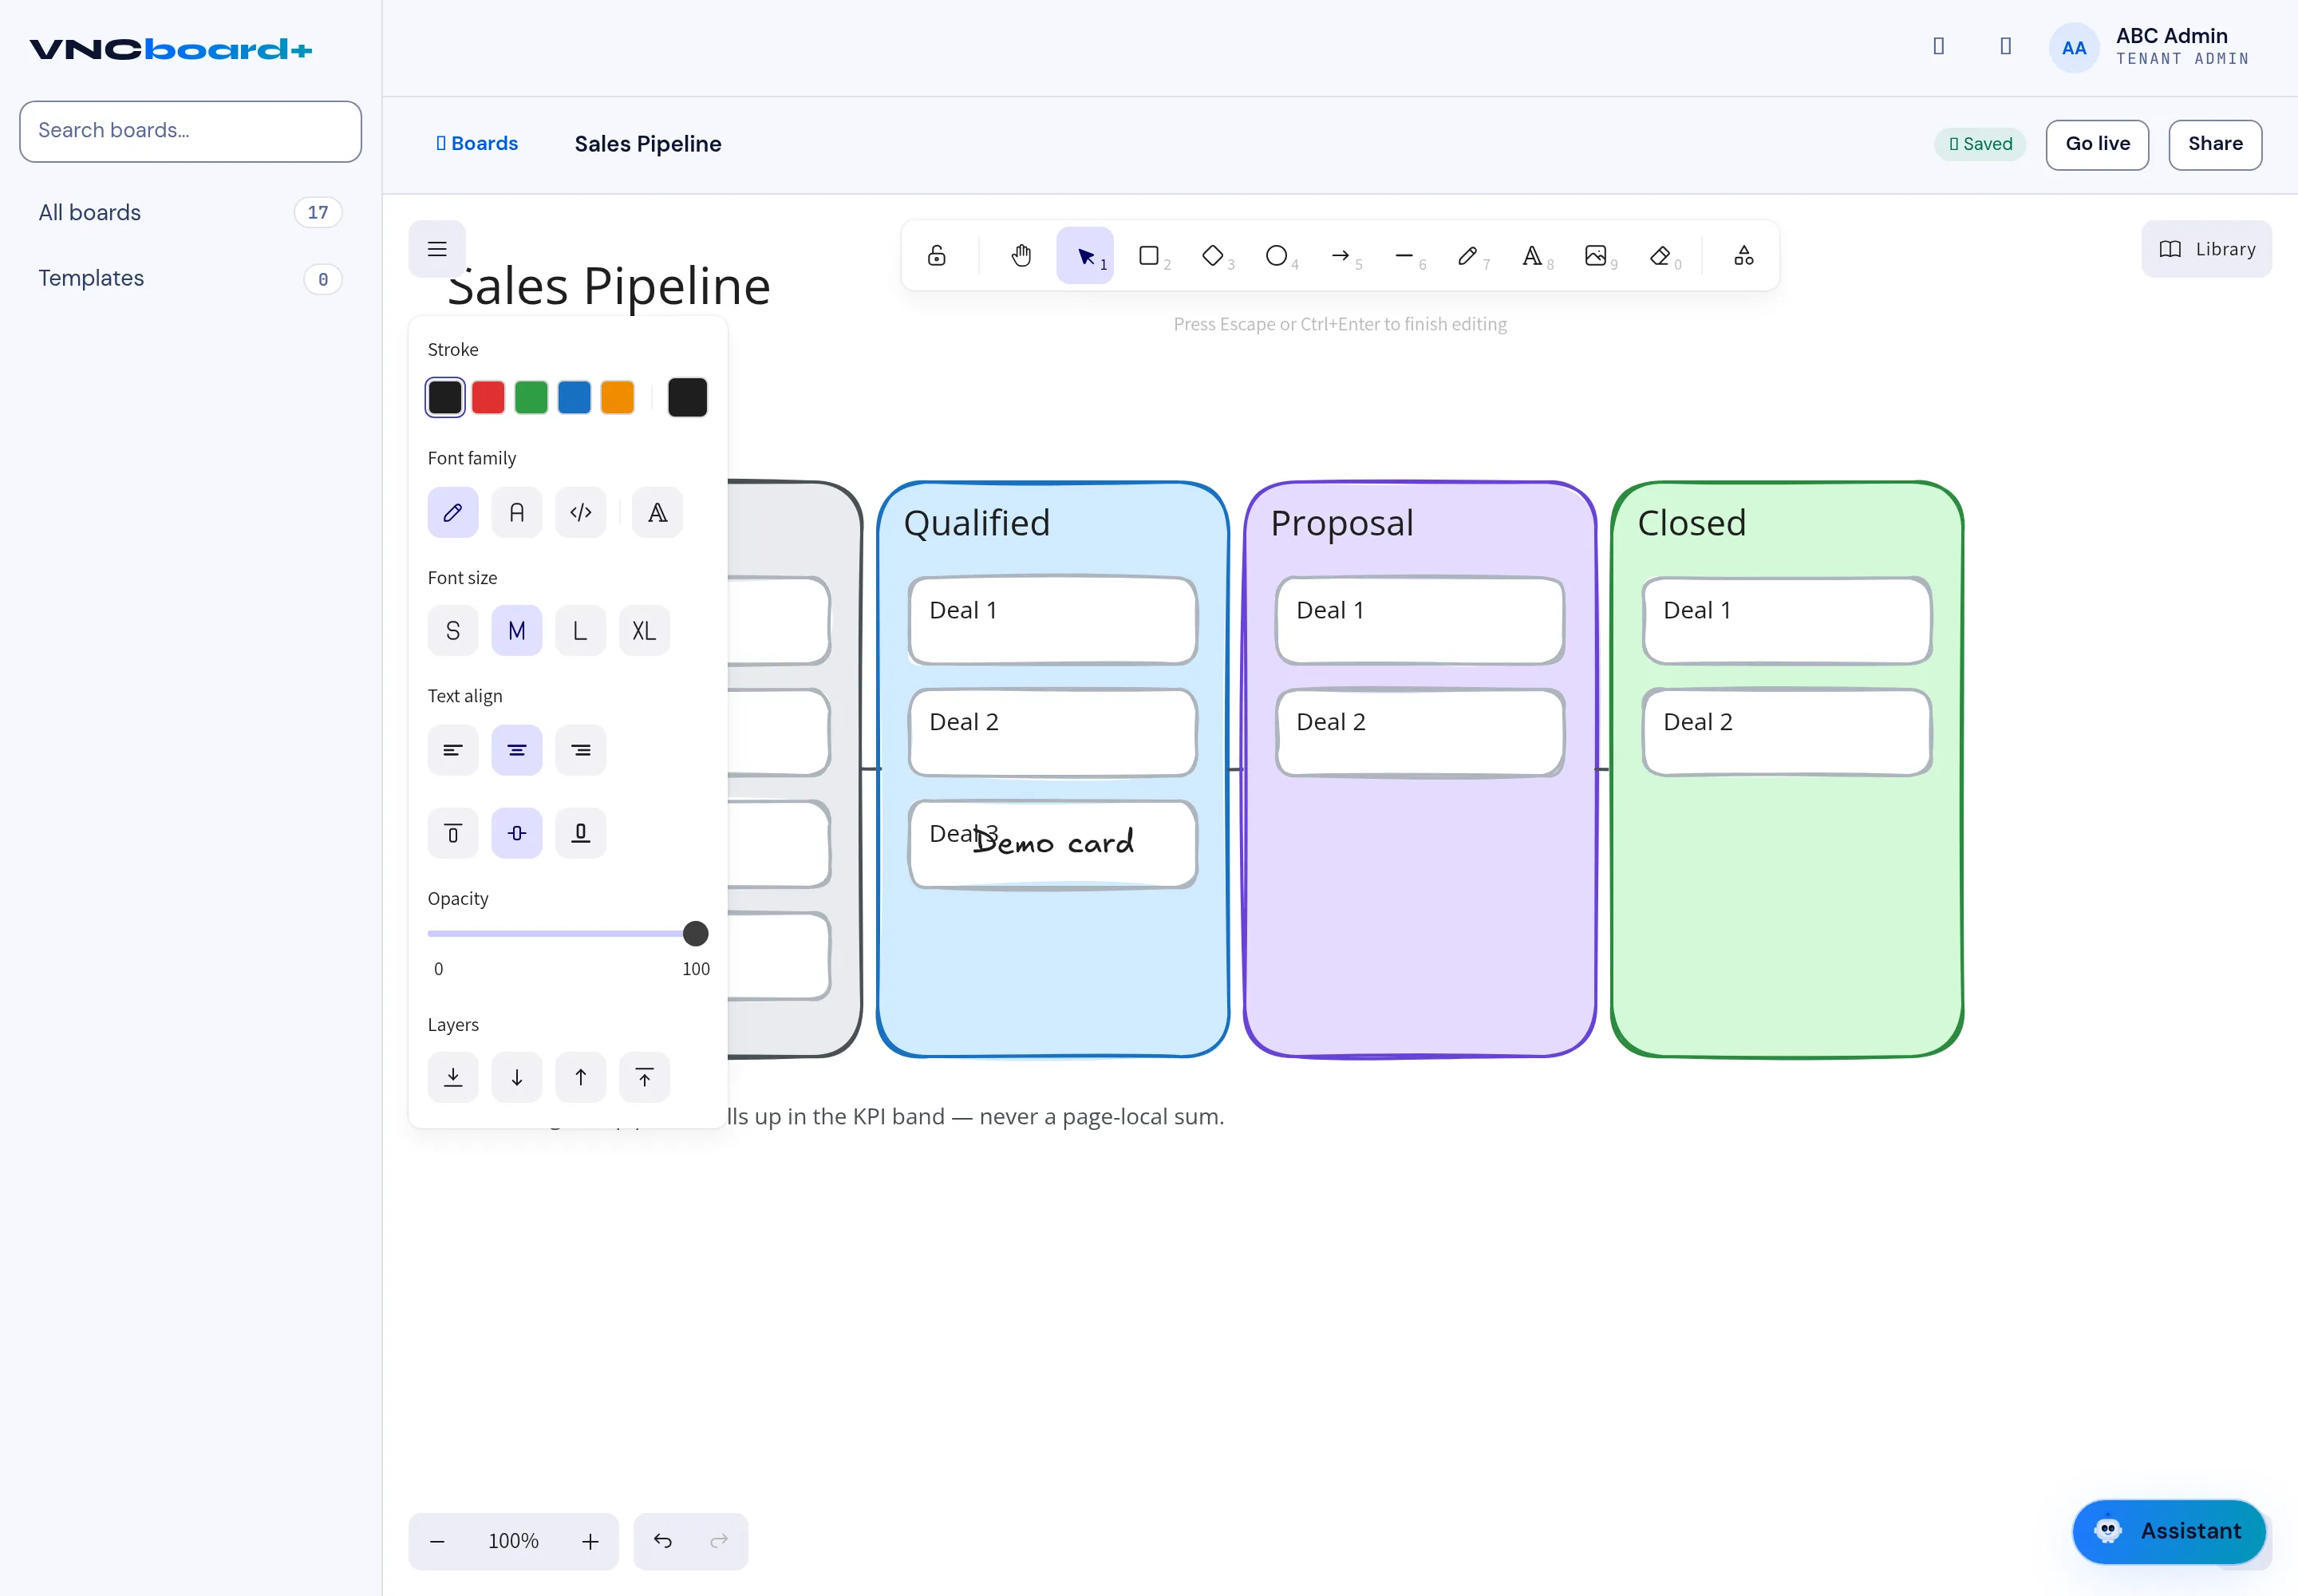2298x1596 pixels.
Task: Align text to middle vertically
Action: pyautogui.click(x=517, y=833)
